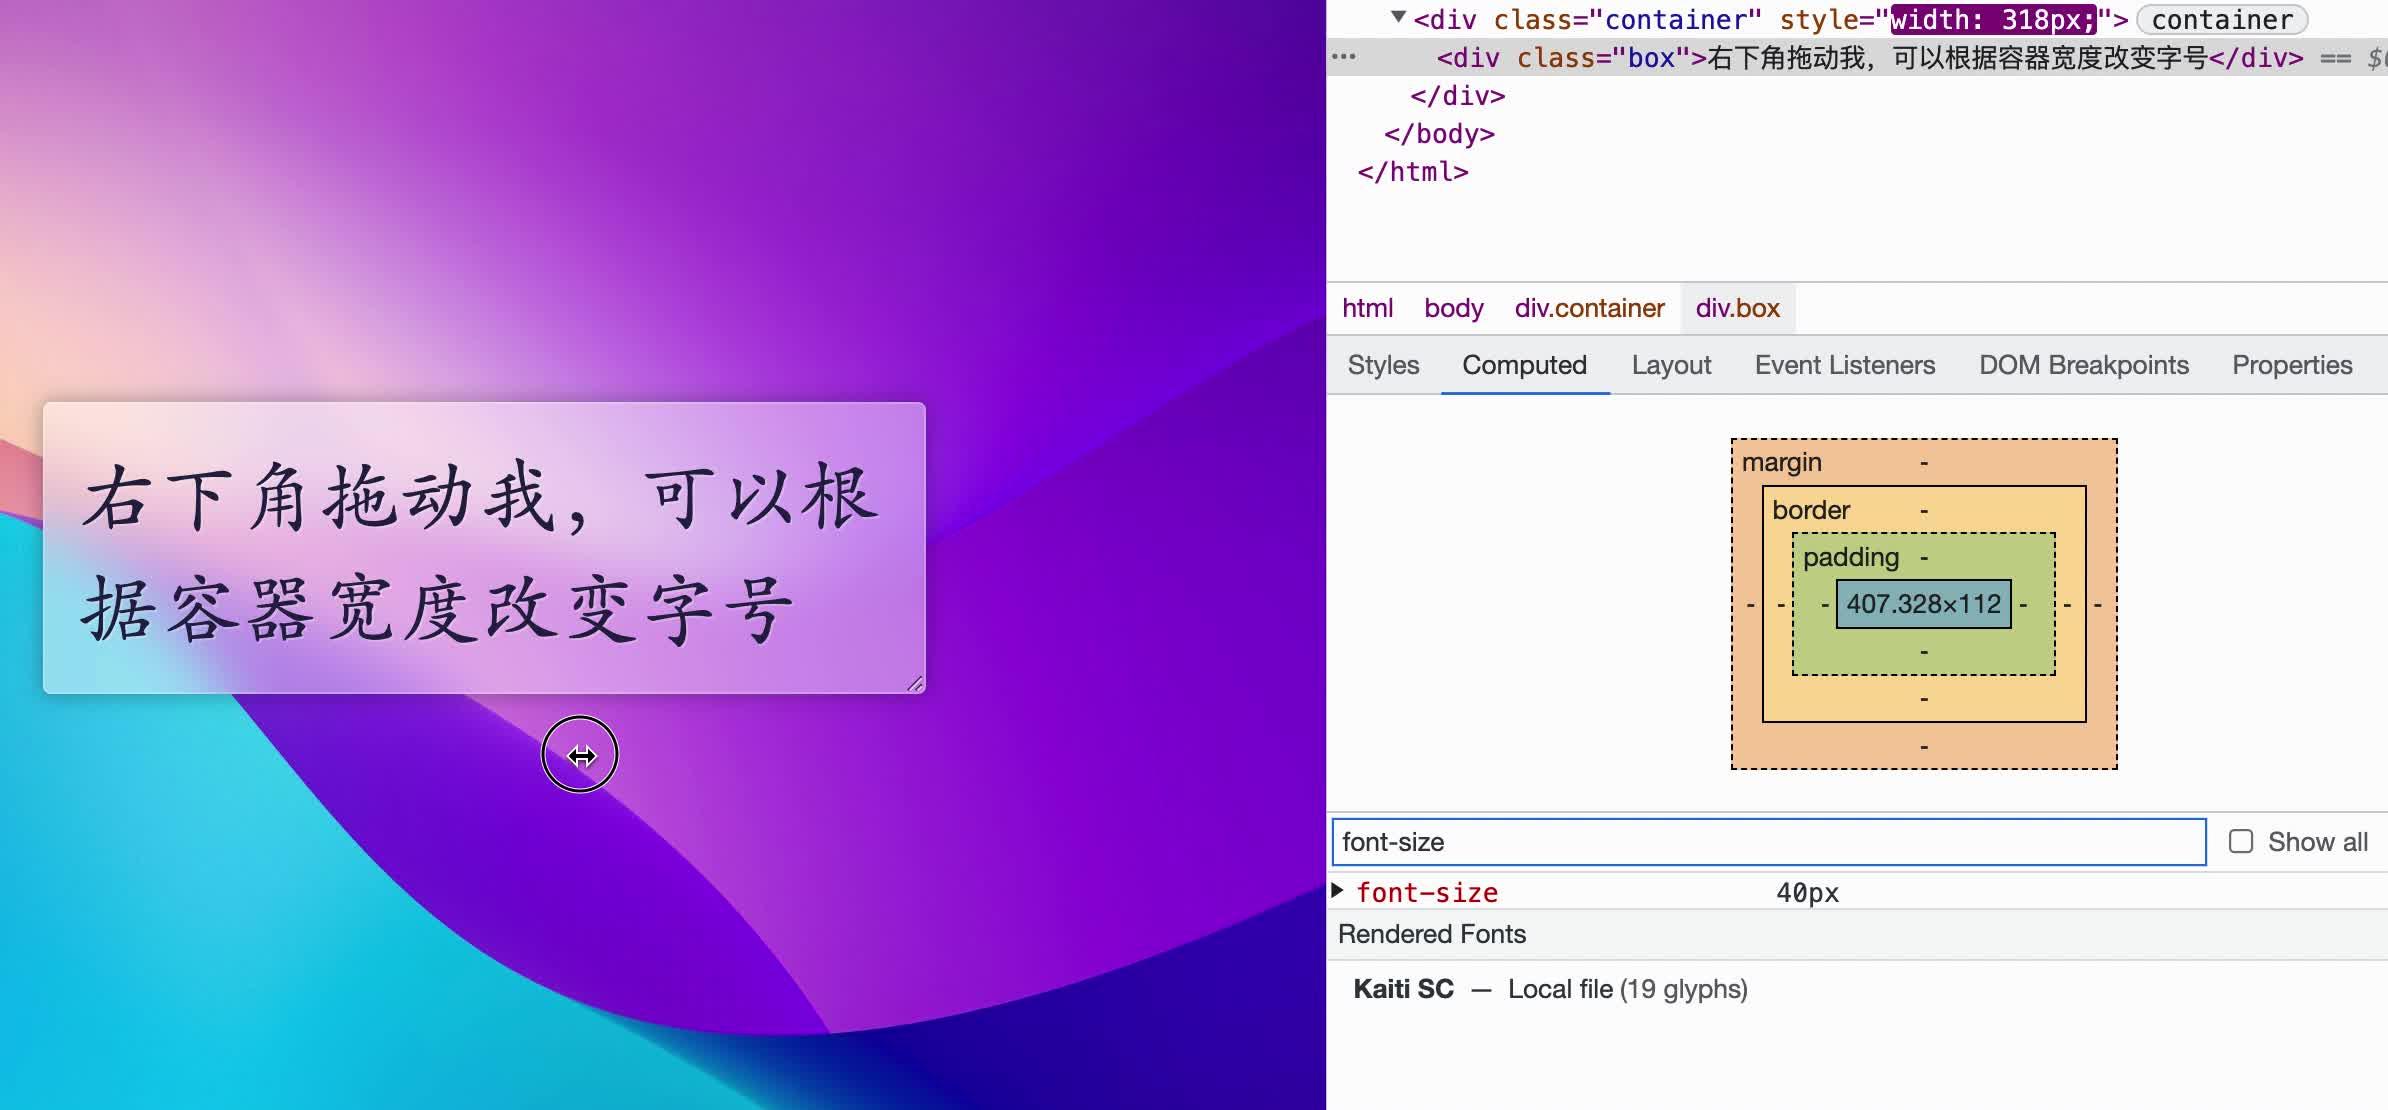Click the resize handle of the gradient text box

[x=916, y=684]
